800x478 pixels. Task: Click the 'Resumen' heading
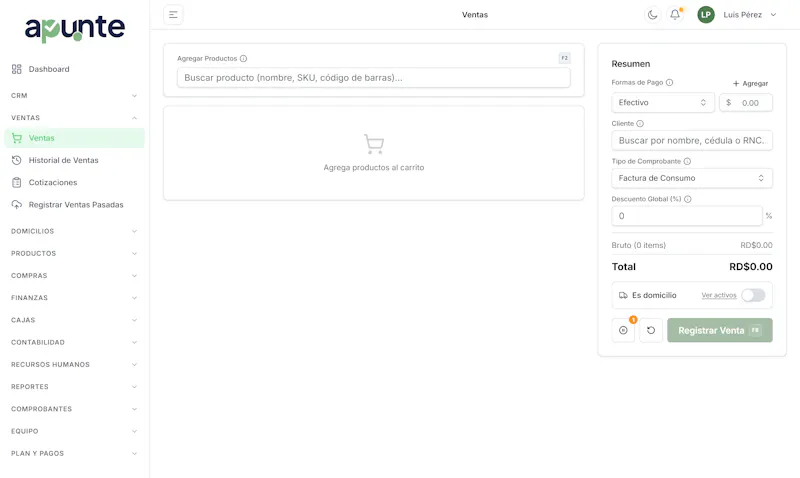click(631, 64)
